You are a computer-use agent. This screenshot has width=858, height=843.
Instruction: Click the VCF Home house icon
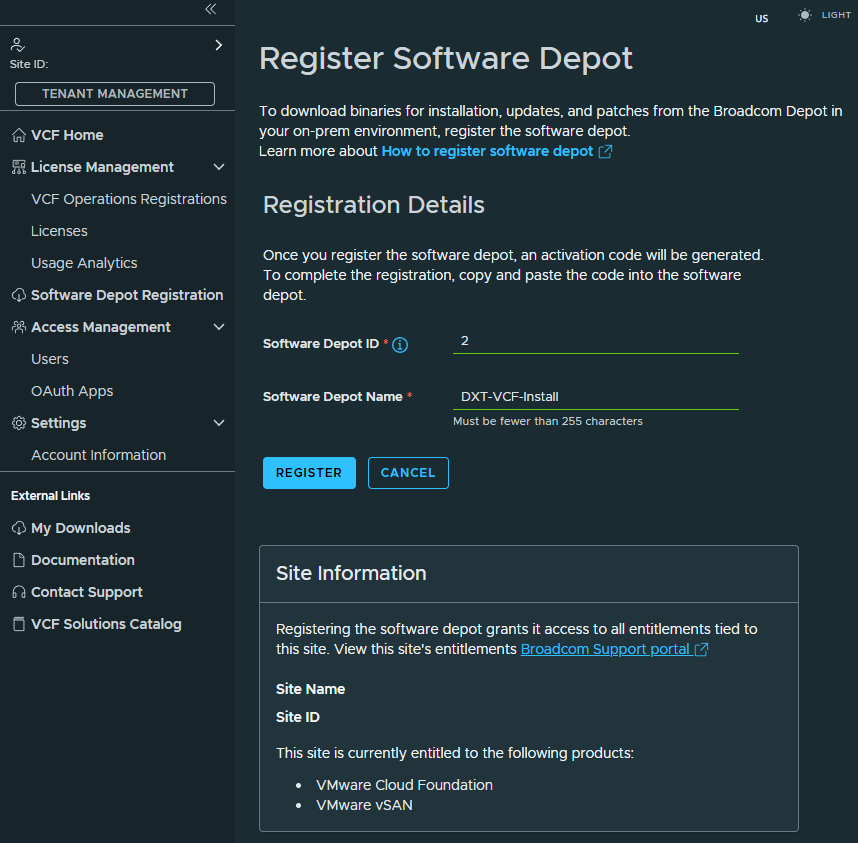coord(19,135)
